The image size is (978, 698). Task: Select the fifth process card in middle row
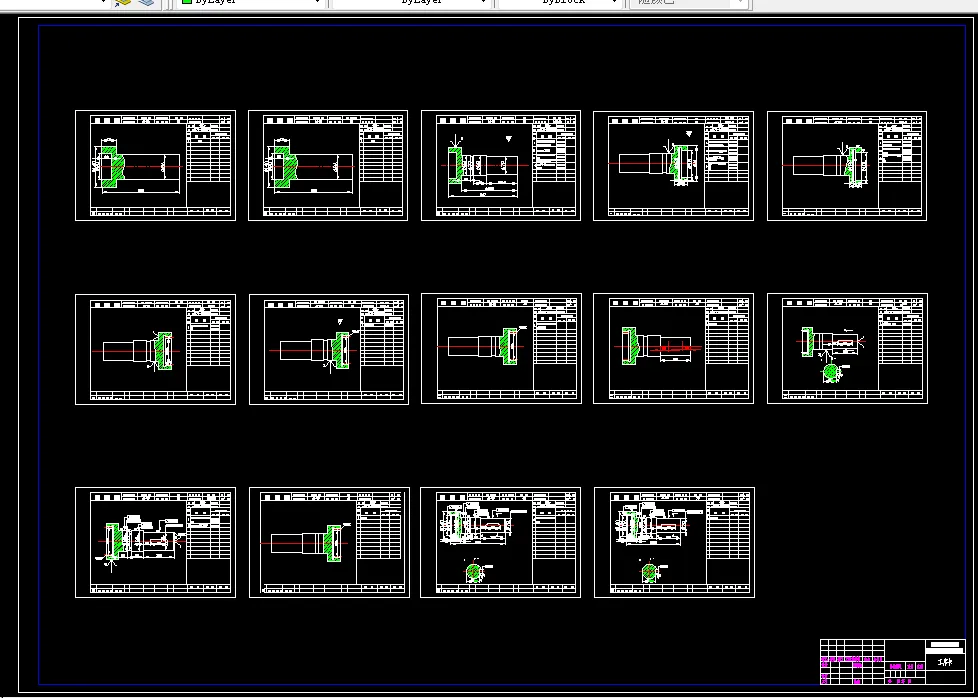tap(847, 348)
